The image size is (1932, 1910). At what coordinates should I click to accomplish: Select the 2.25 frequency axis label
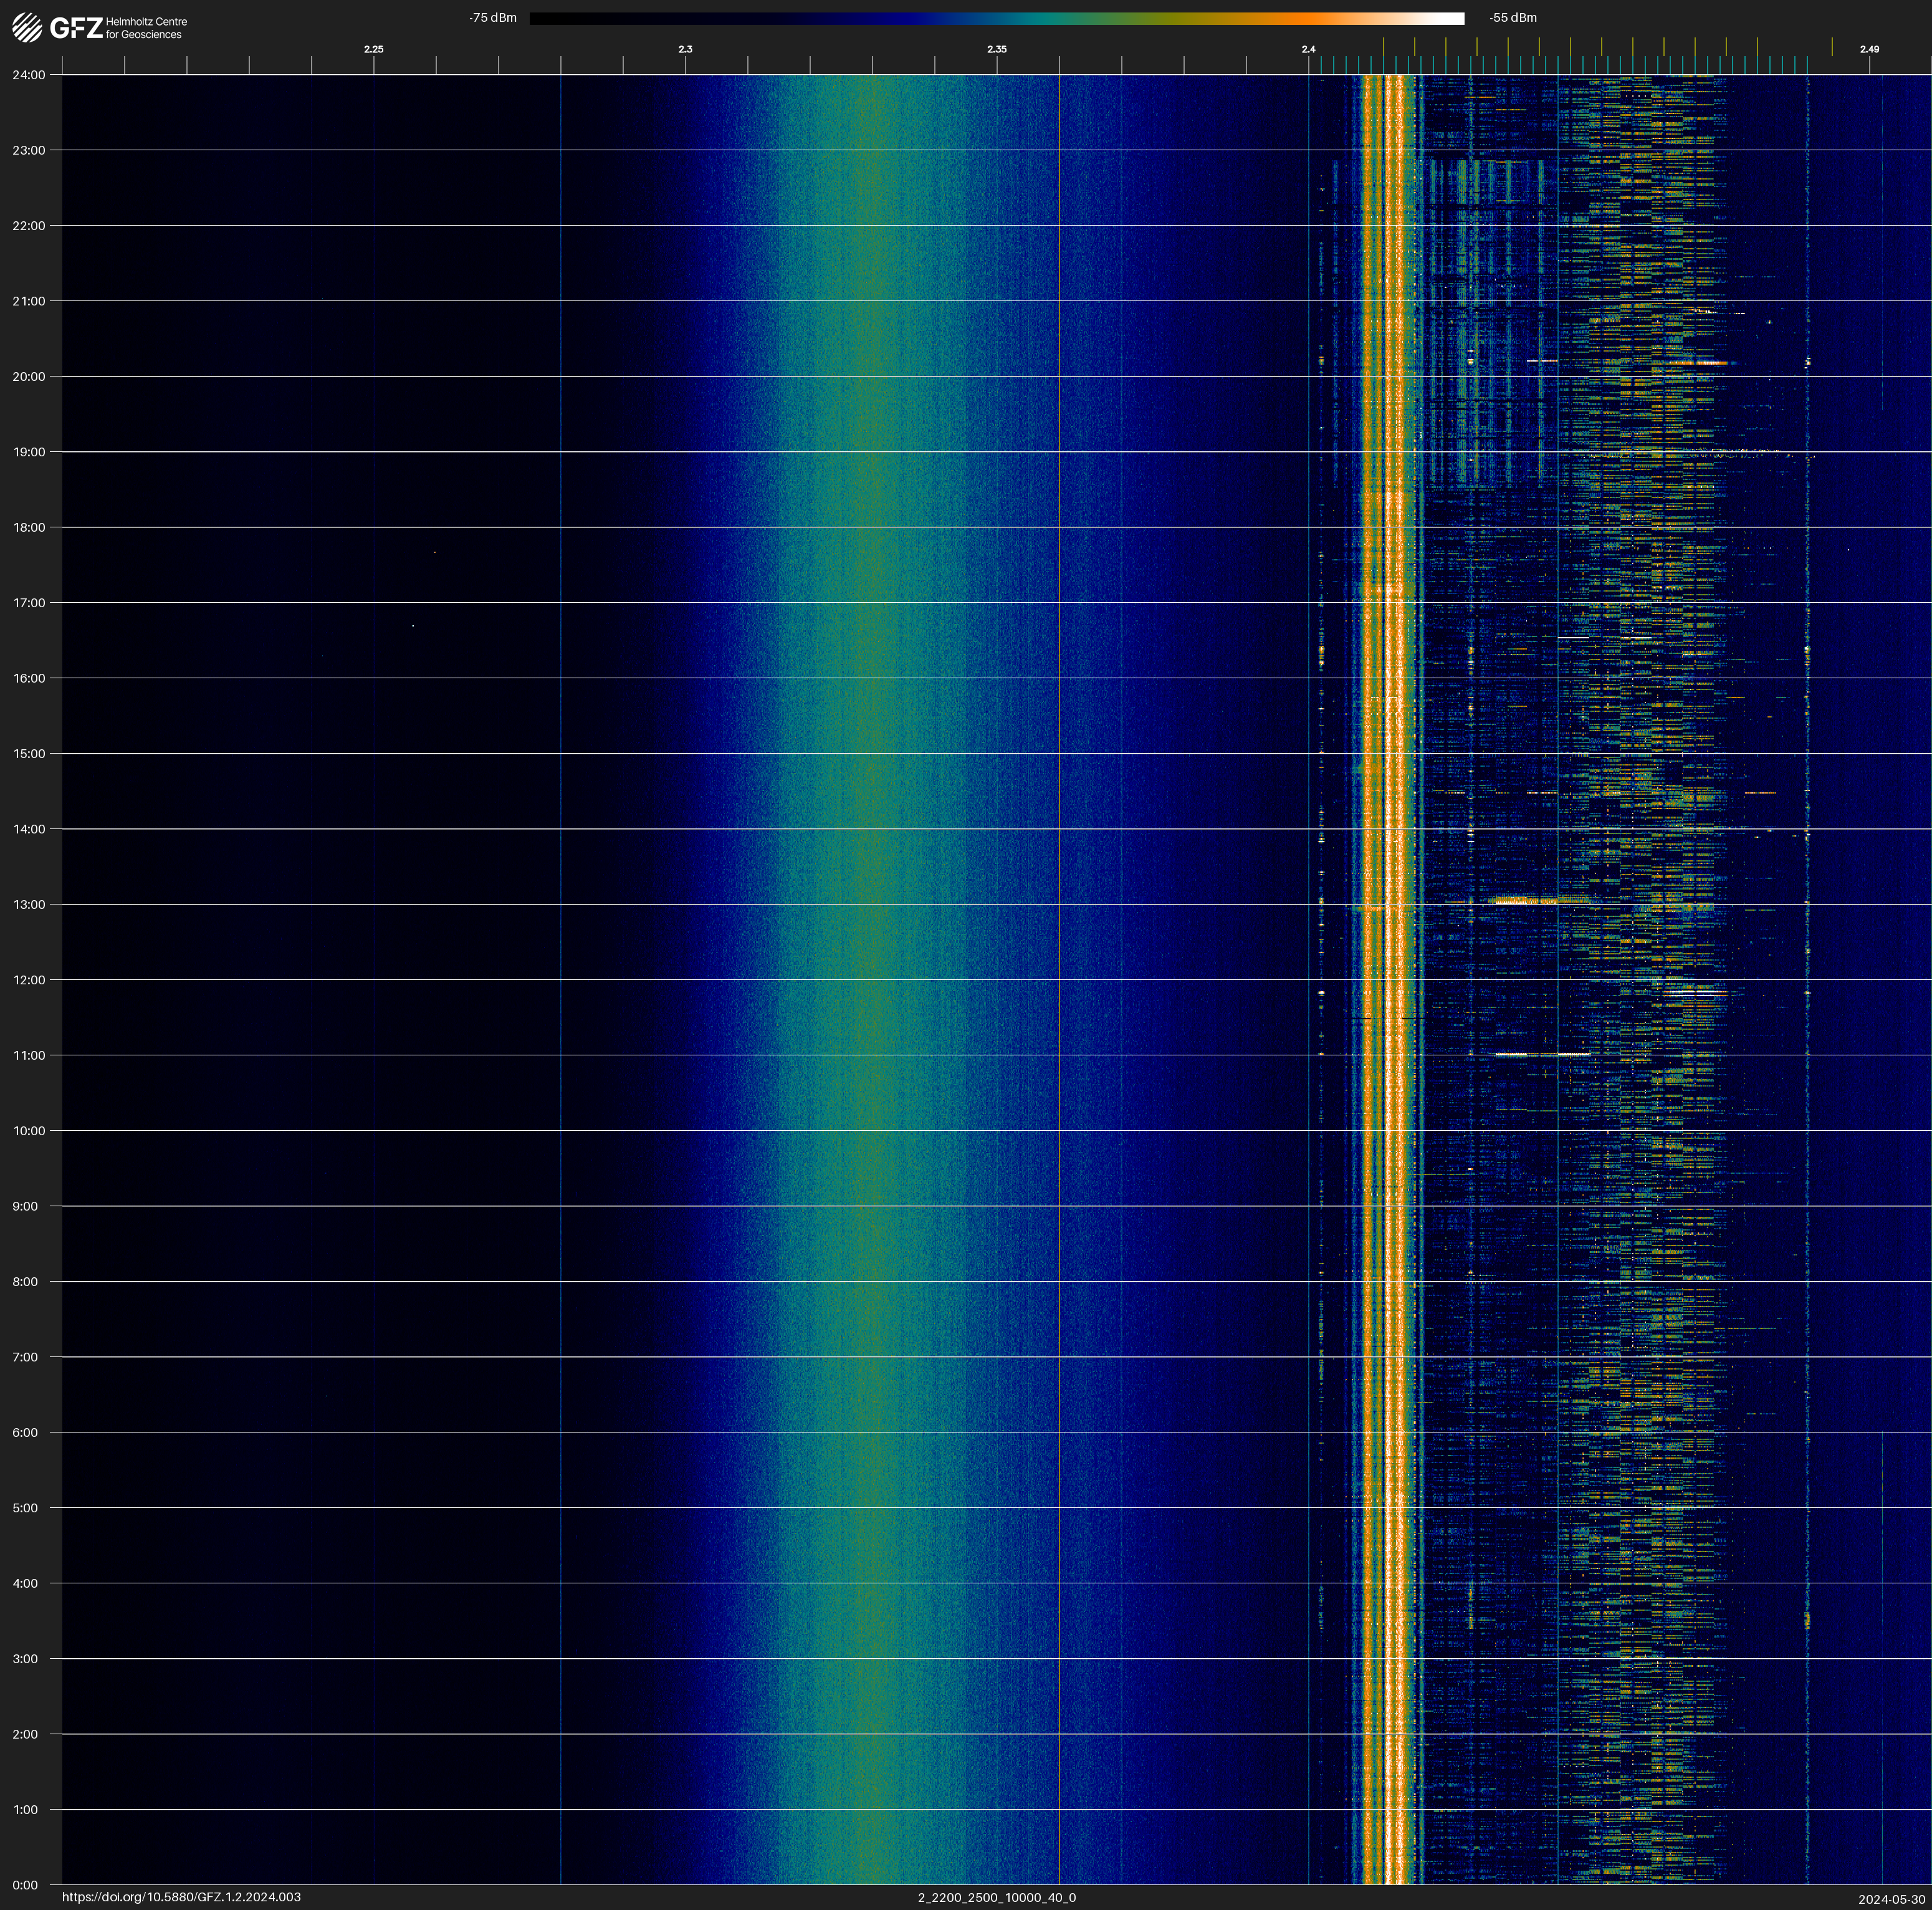tap(373, 49)
